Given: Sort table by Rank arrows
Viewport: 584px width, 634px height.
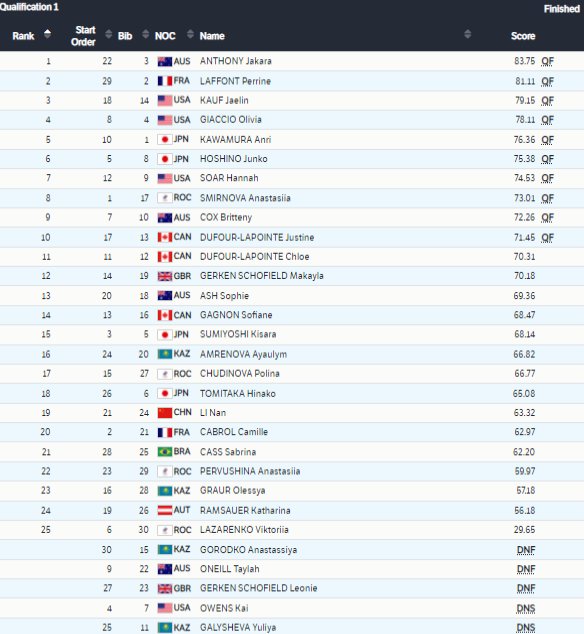Looking at the screenshot, I should point(47,34).
